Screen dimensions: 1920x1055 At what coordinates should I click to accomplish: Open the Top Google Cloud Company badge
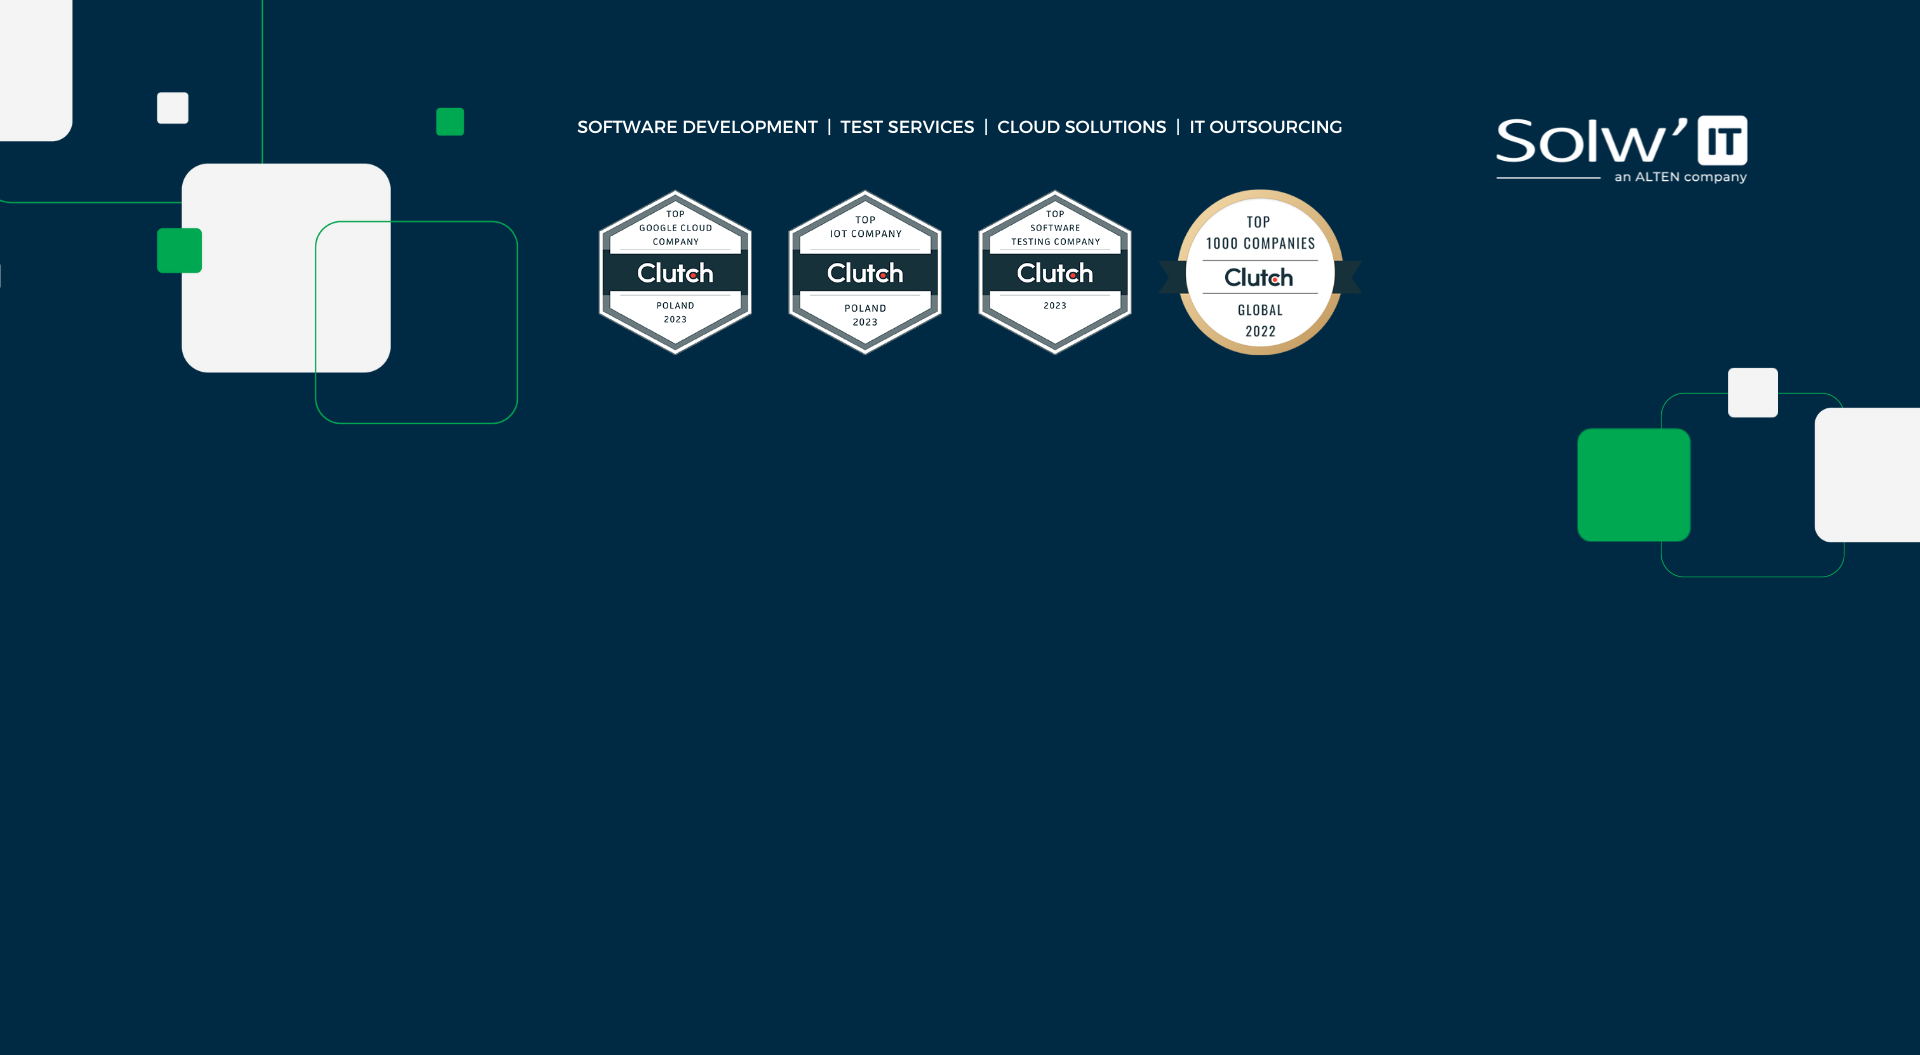point(675,272)
